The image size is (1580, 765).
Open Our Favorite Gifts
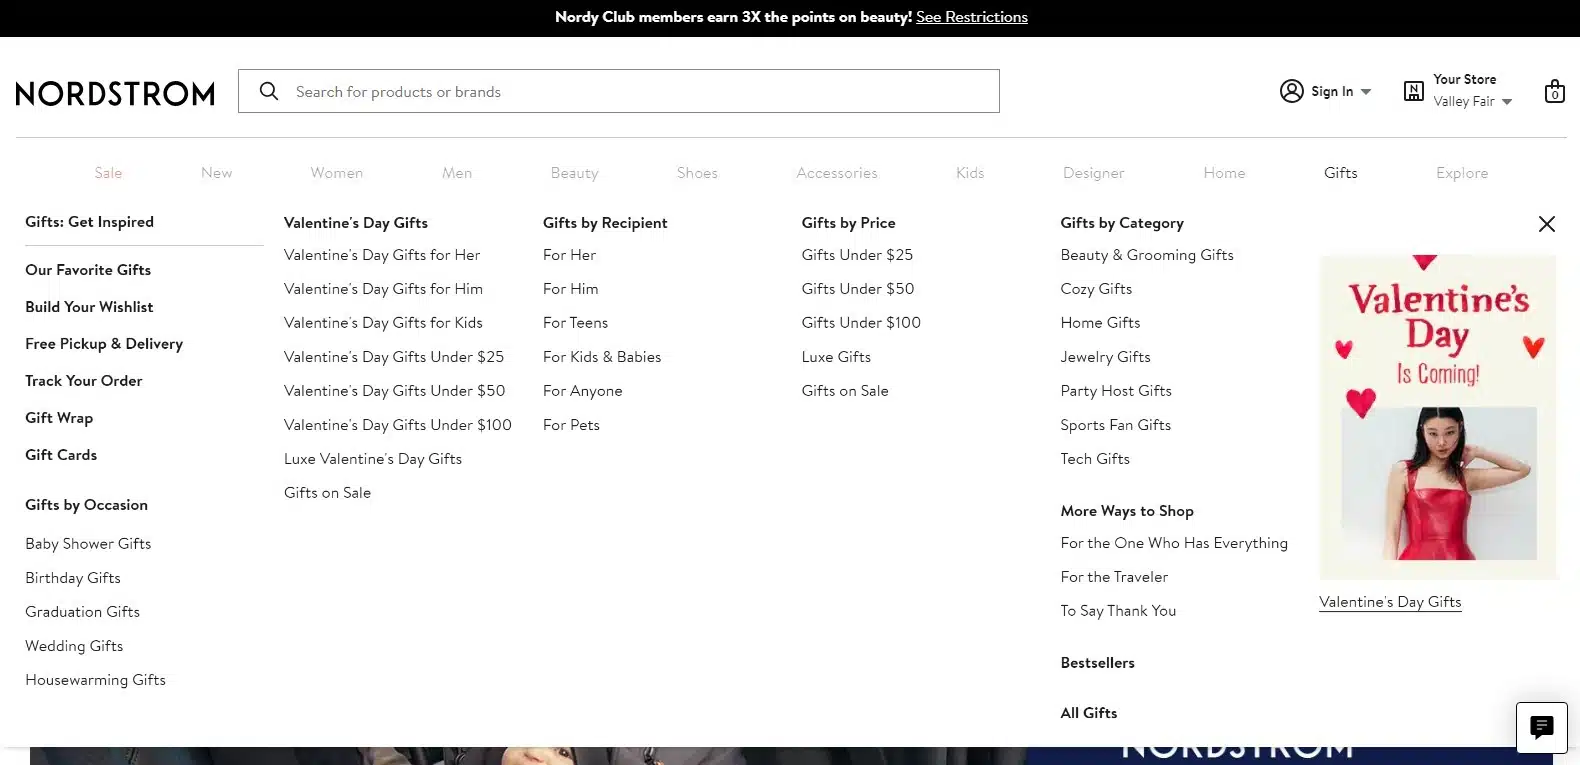point(88,270)
